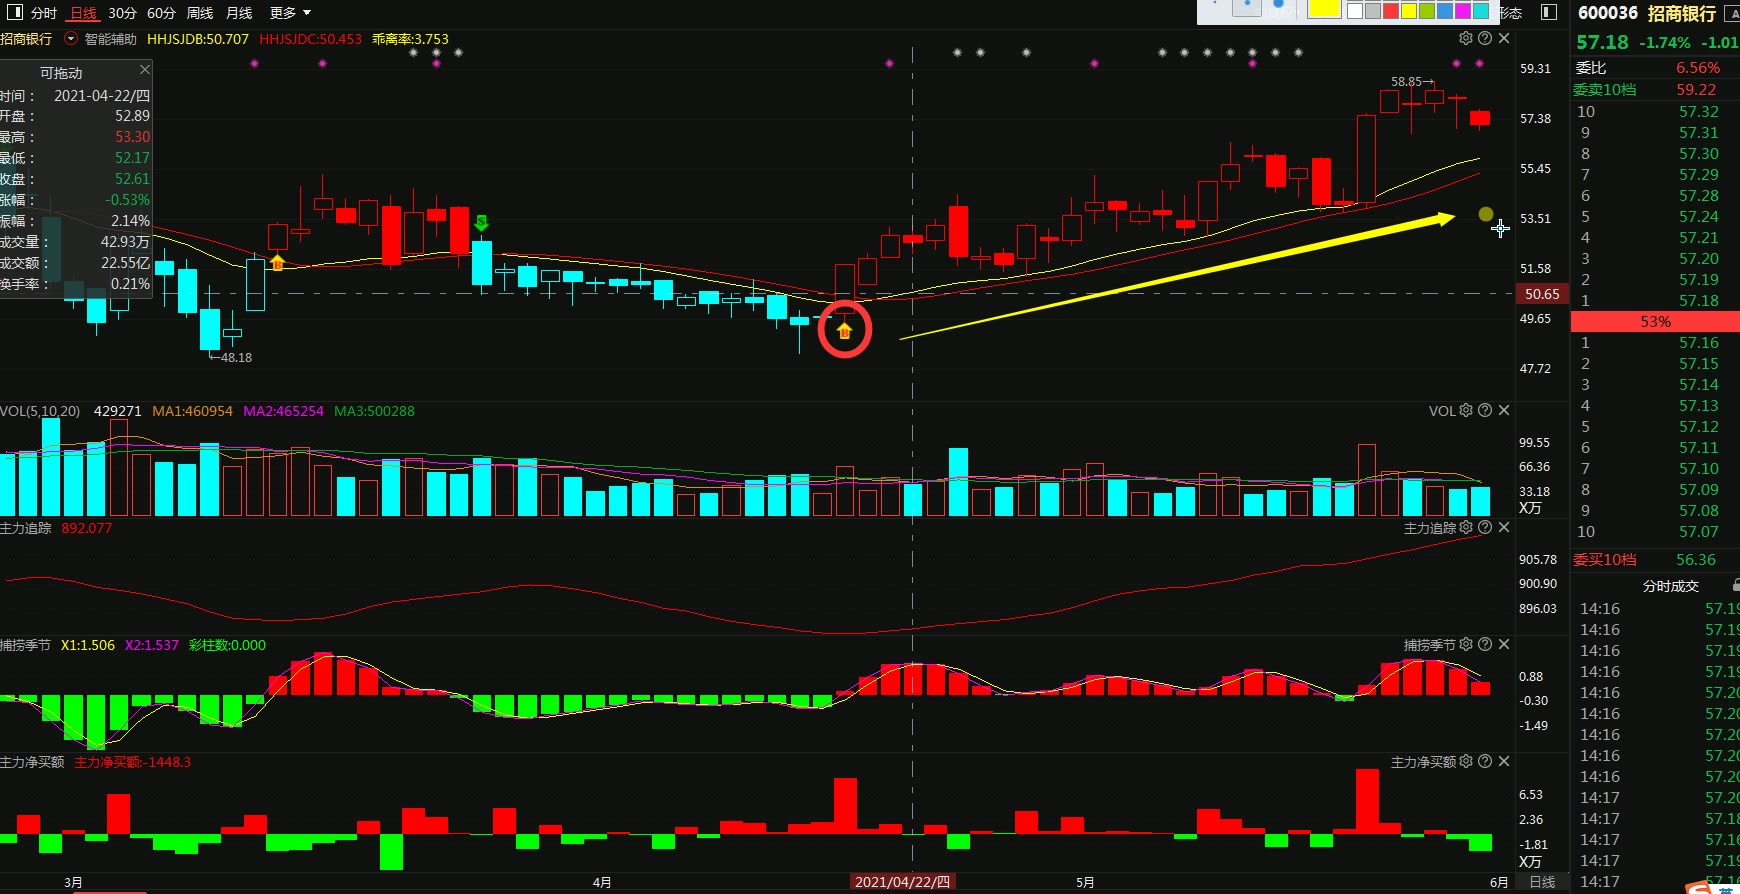Open settings gear for 主力净买额 panel
This screenshot has width=1740, height=894.
tap(1466, 761)
